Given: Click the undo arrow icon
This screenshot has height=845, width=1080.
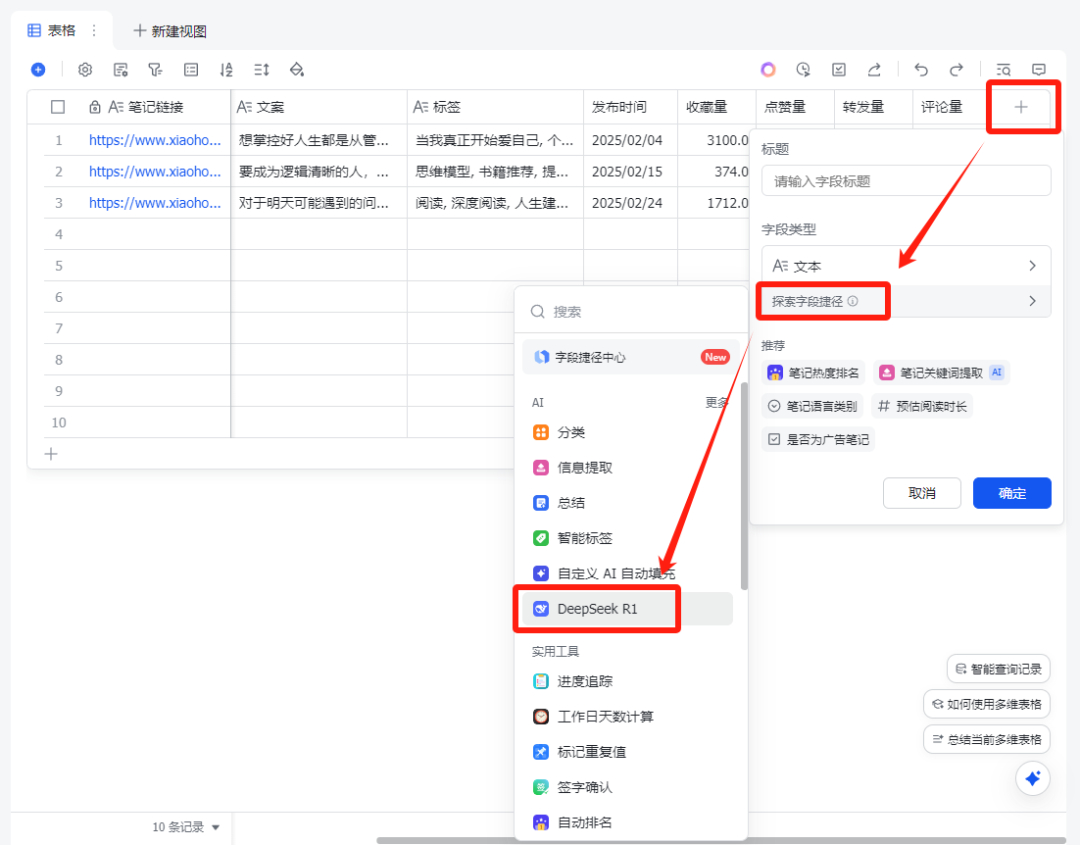Looking at the screenshot, I should [920, 69].
